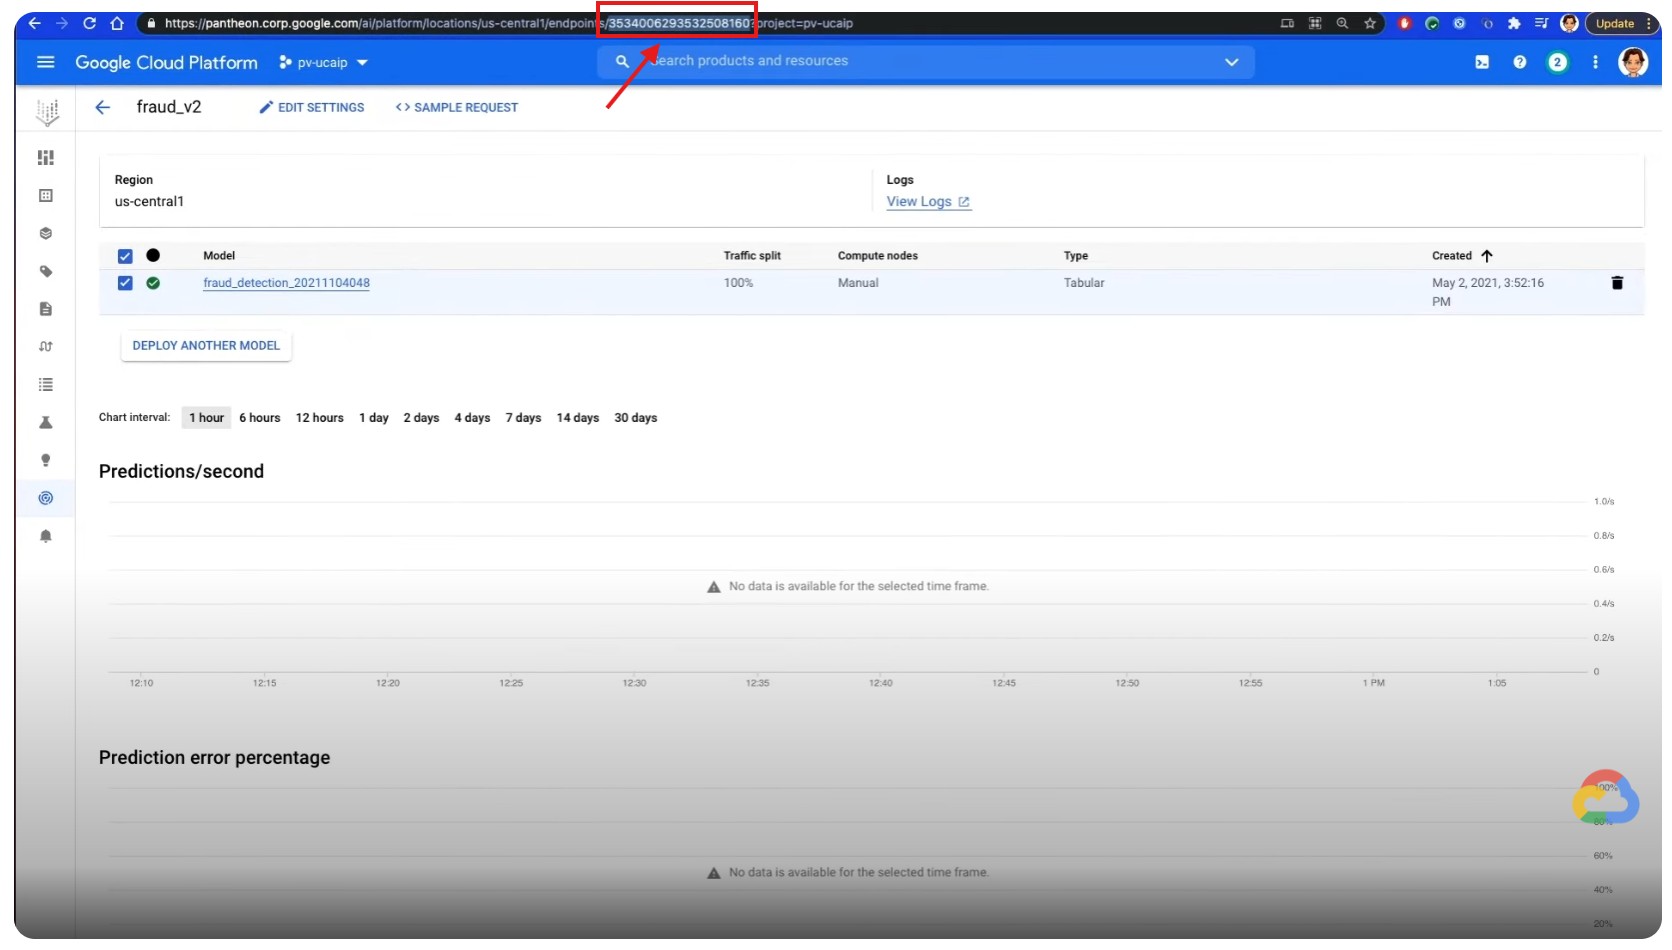The width and height of the screenshot is (1672, 950).
Task: Activate Cloud Shell icon in header
Action: pyautogui.click(x=1481, y=62)
